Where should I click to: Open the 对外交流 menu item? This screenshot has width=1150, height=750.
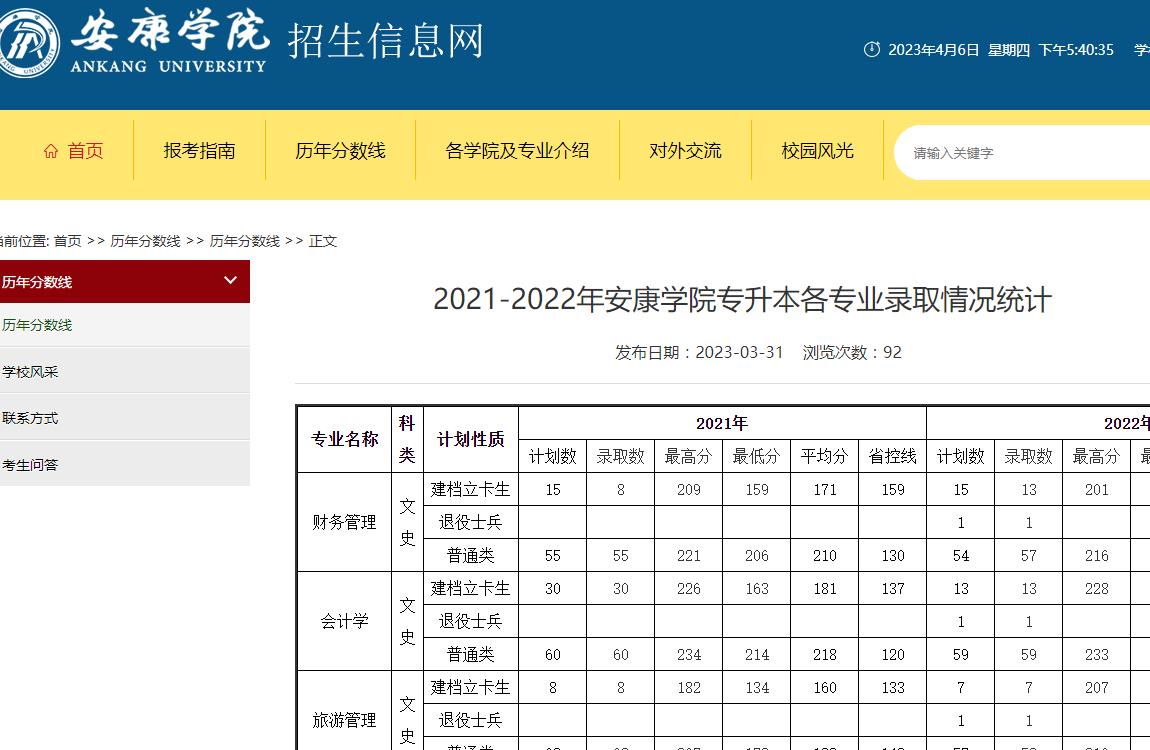coord(685,151)
